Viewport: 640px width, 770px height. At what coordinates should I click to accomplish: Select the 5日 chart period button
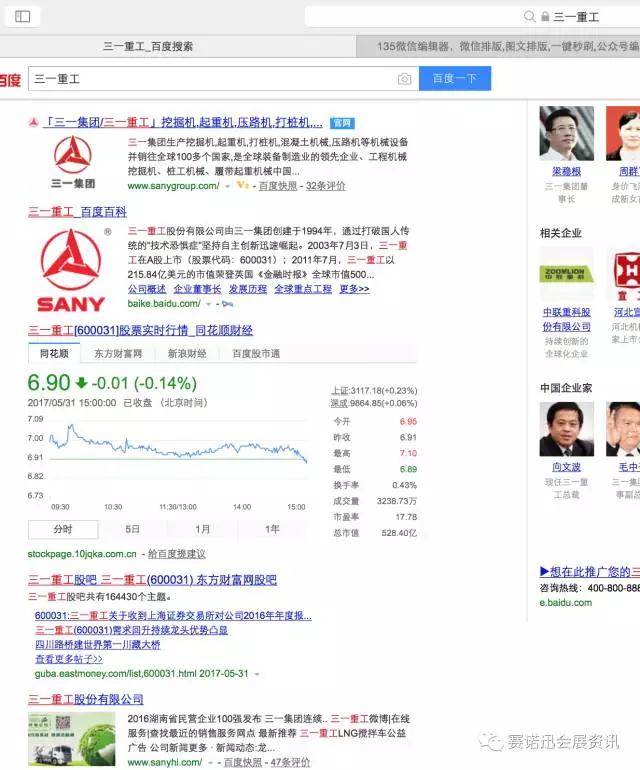133,529
